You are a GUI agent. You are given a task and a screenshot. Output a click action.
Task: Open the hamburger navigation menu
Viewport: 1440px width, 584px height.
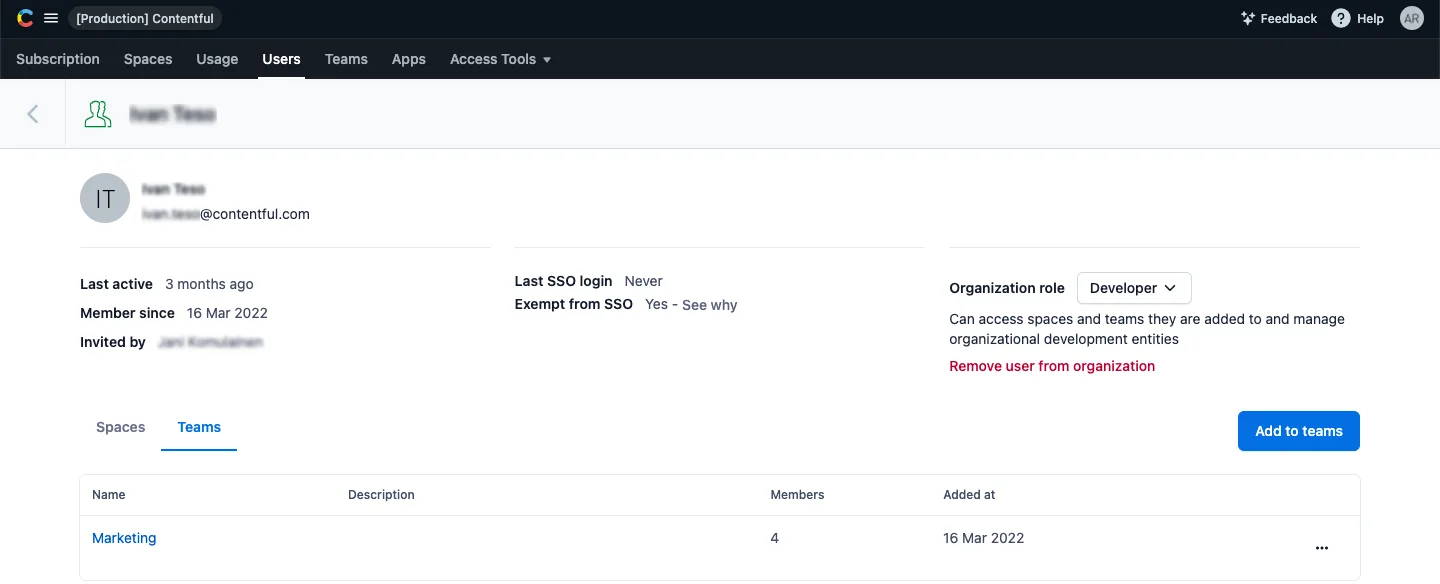coord(51,18)
